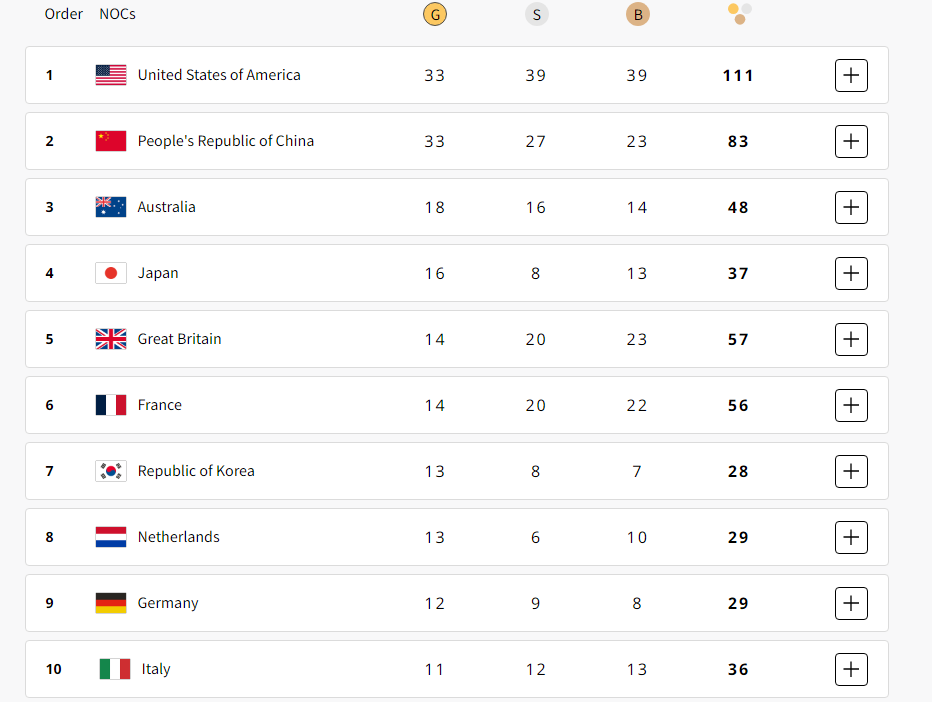Click the Japan flag icon

[x=111, y=273]
